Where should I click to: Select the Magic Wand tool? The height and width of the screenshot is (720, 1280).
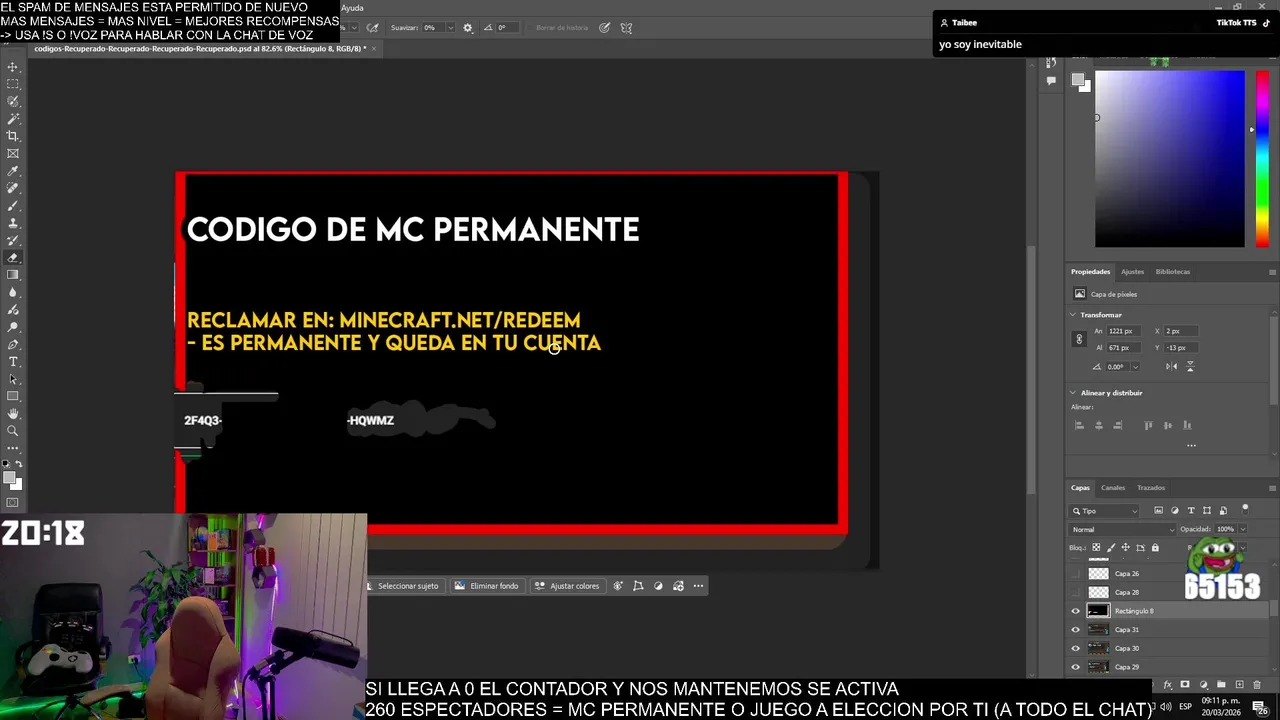coord(13,119)
